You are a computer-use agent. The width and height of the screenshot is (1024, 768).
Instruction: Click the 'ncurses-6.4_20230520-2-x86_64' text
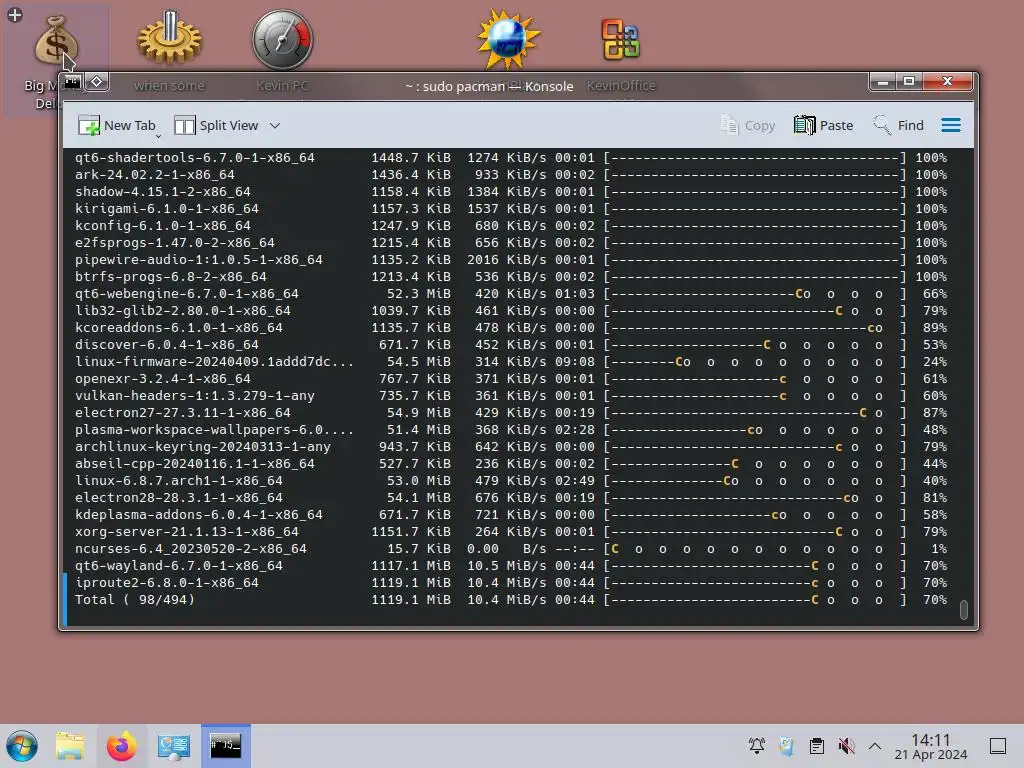click(191, 548)
